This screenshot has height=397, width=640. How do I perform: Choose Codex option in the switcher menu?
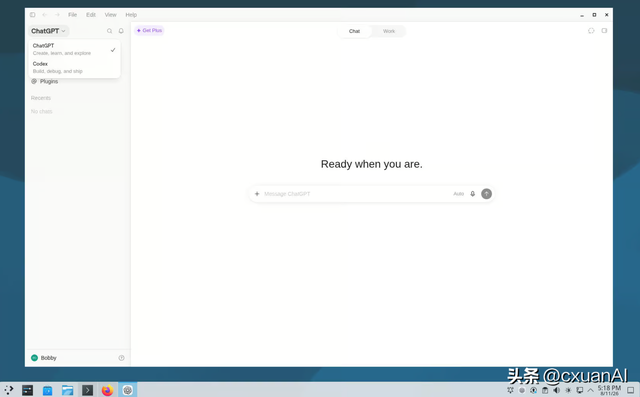pos(74,67)
